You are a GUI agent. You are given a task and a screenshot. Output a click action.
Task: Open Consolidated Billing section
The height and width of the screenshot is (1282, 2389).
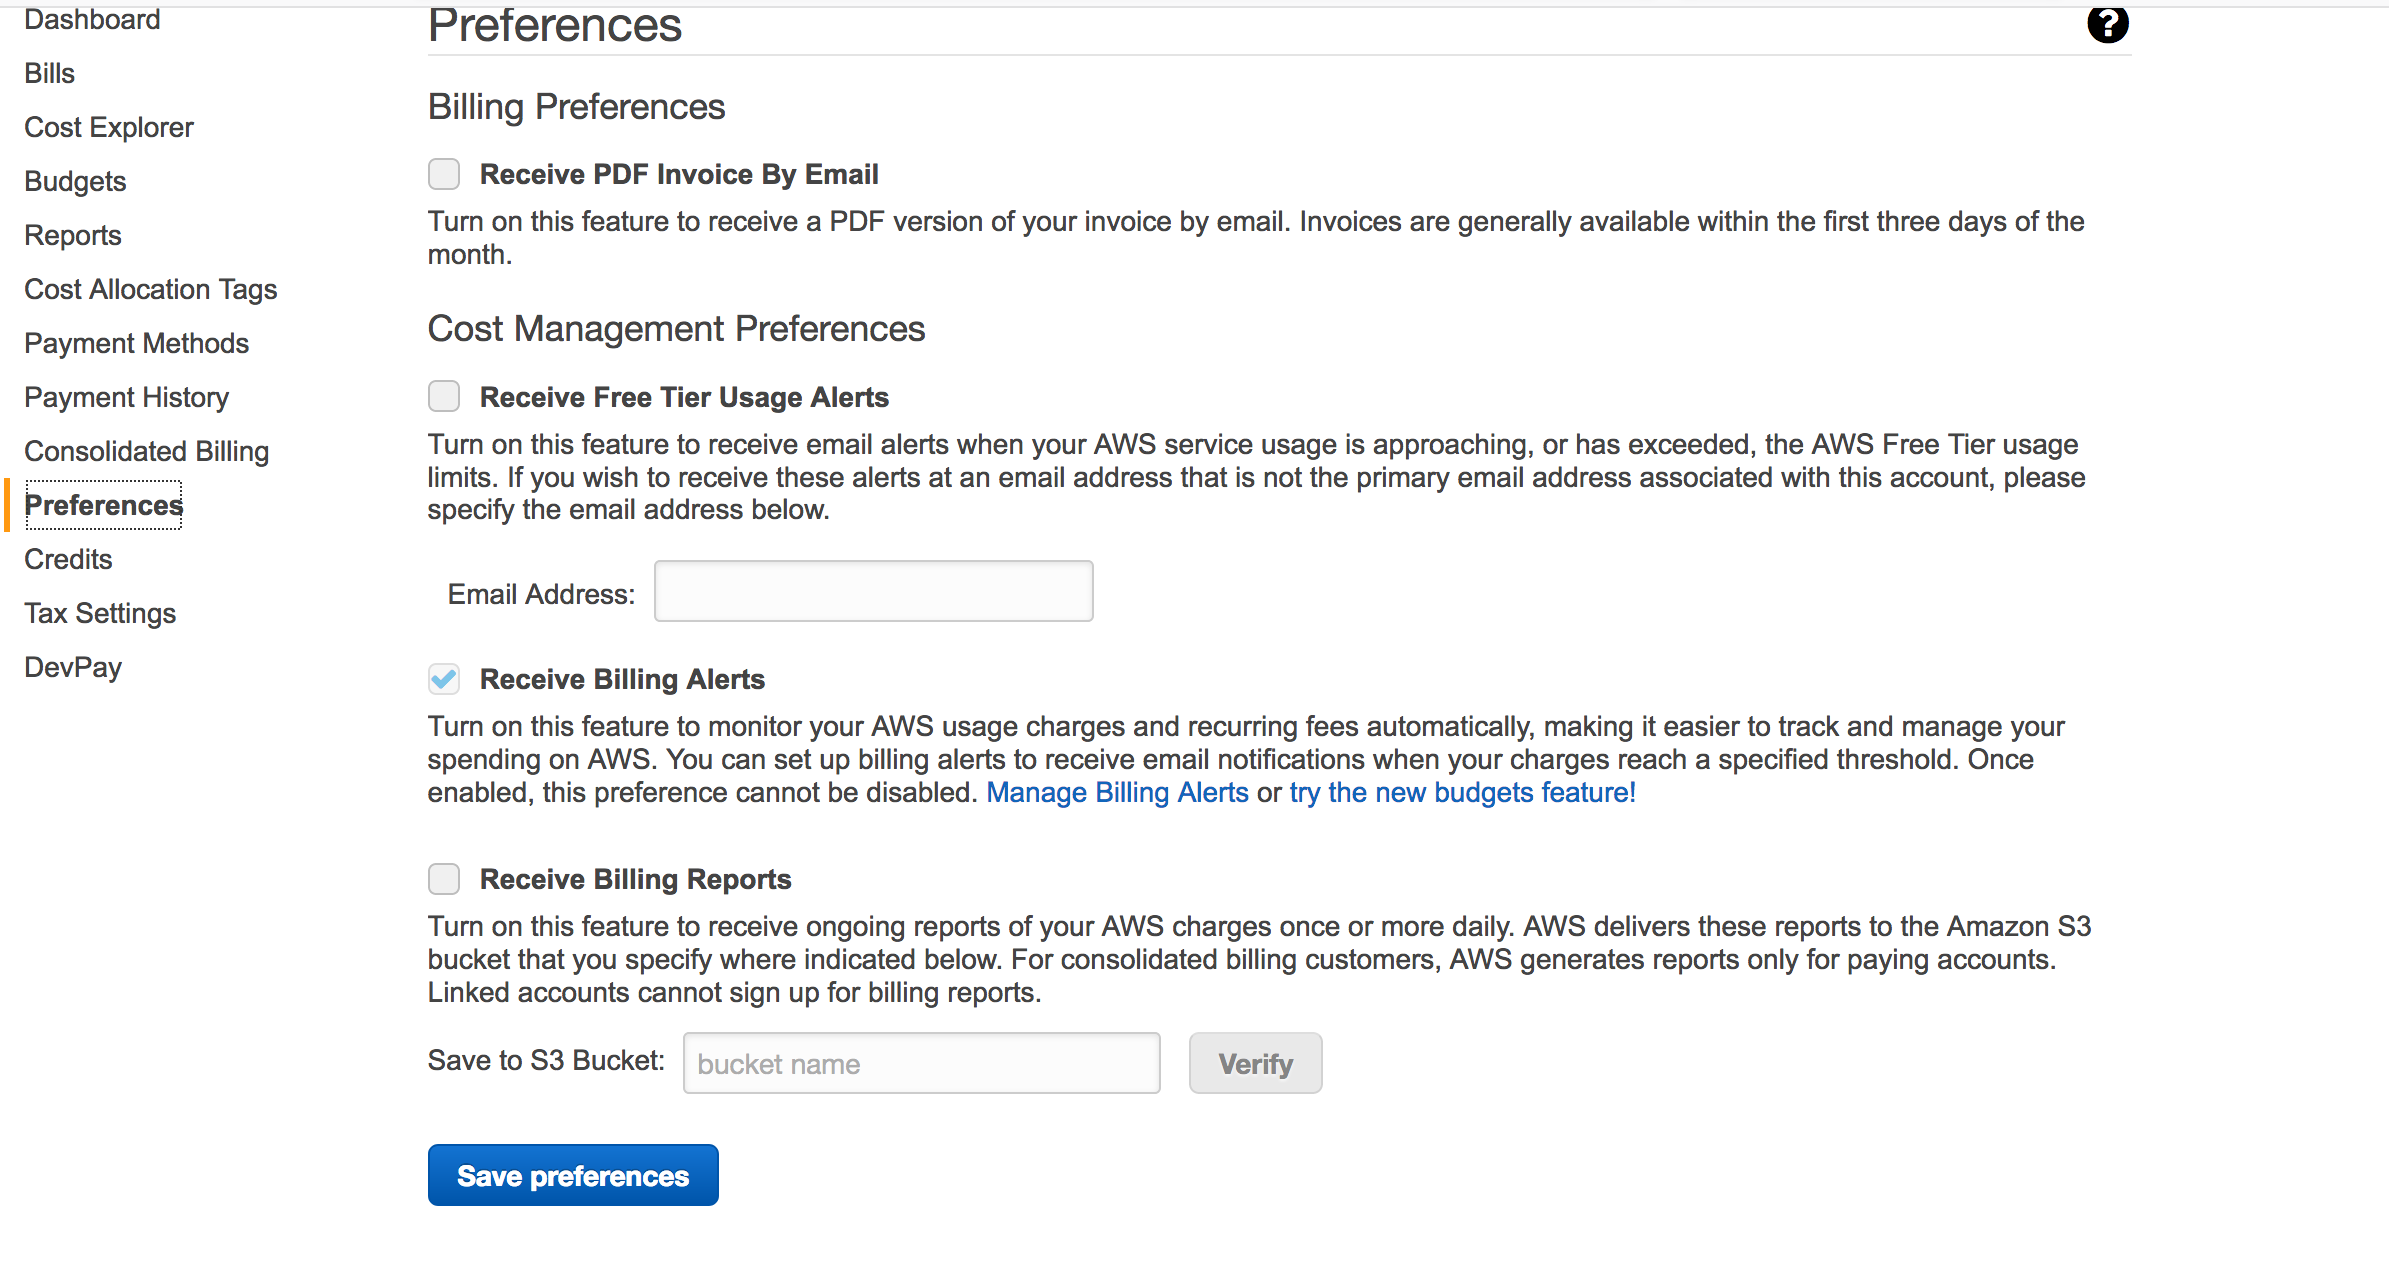click(x=146, y=451)
